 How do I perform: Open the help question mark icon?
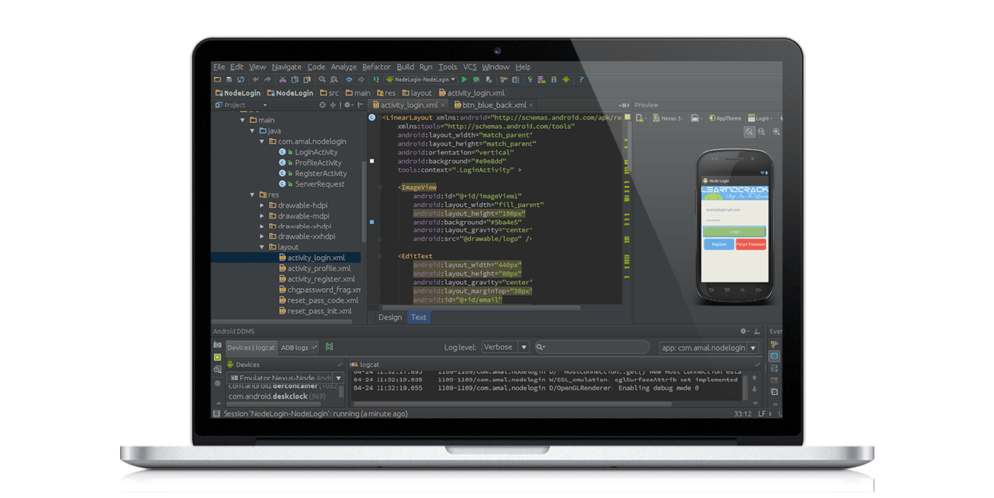(581, 79)
